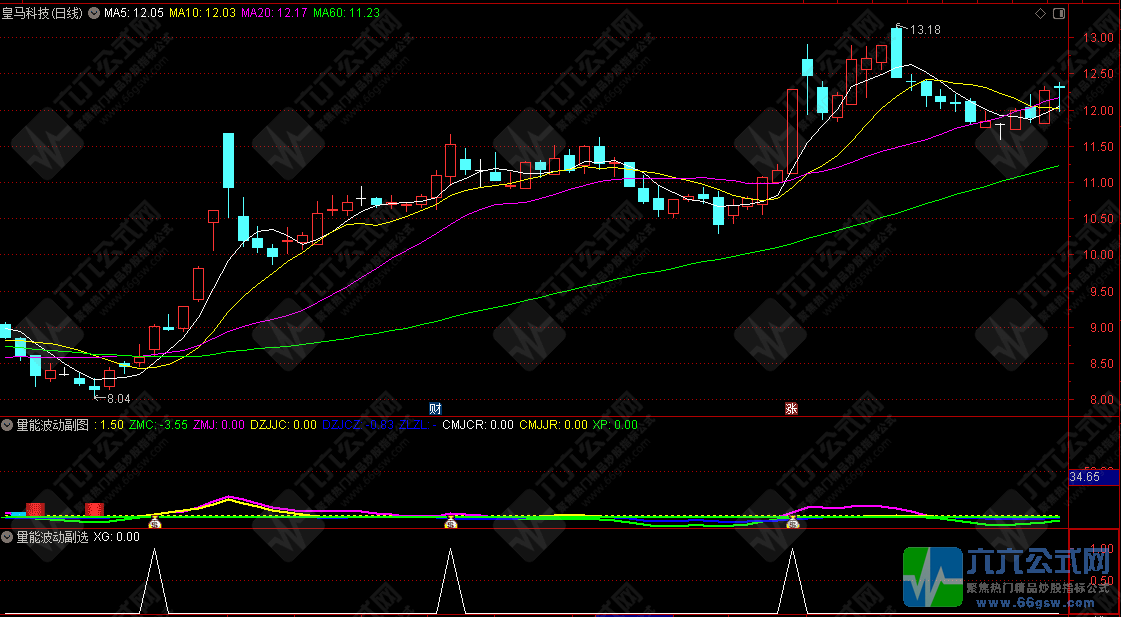Screen dimensions: 1121x617
Task: Click the diamond icon at chart top-right
Action: coord(1041,13)
